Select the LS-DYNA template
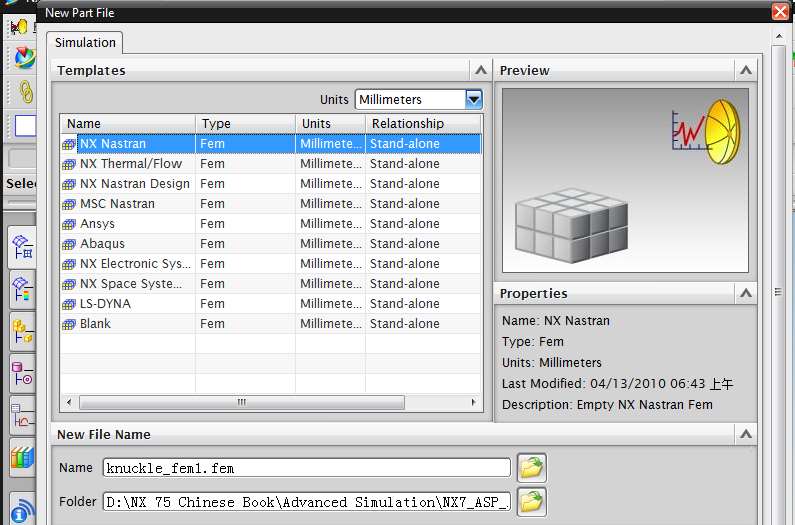Screen dimensions: 795x525 pos(271,304)
